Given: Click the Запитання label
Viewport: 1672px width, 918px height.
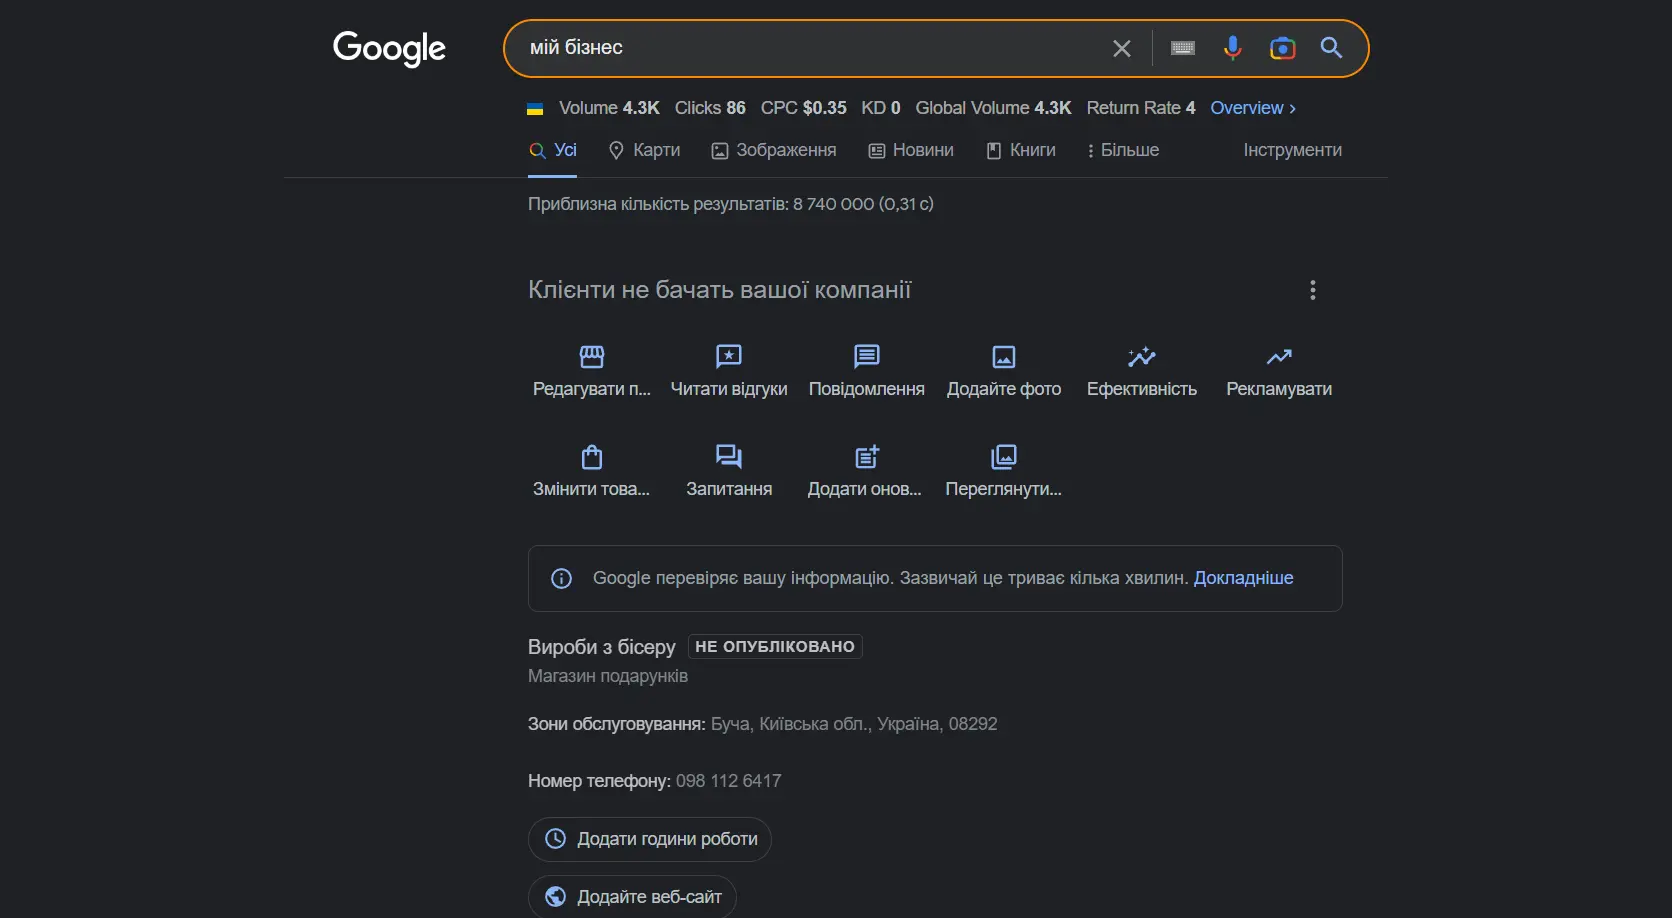Looking at the screenshot, I should tap(729, 489).
